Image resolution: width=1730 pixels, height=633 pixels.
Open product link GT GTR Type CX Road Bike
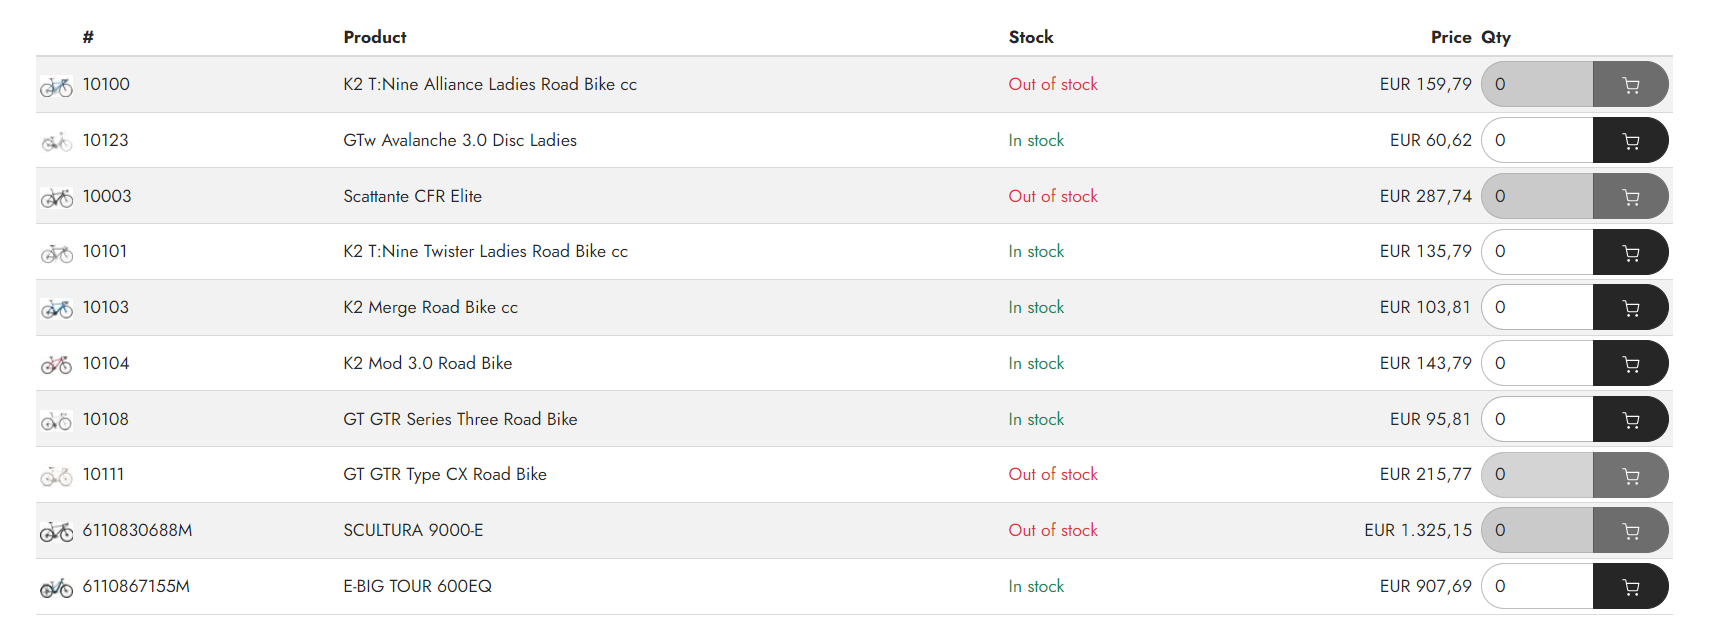(x=445, y=475)
